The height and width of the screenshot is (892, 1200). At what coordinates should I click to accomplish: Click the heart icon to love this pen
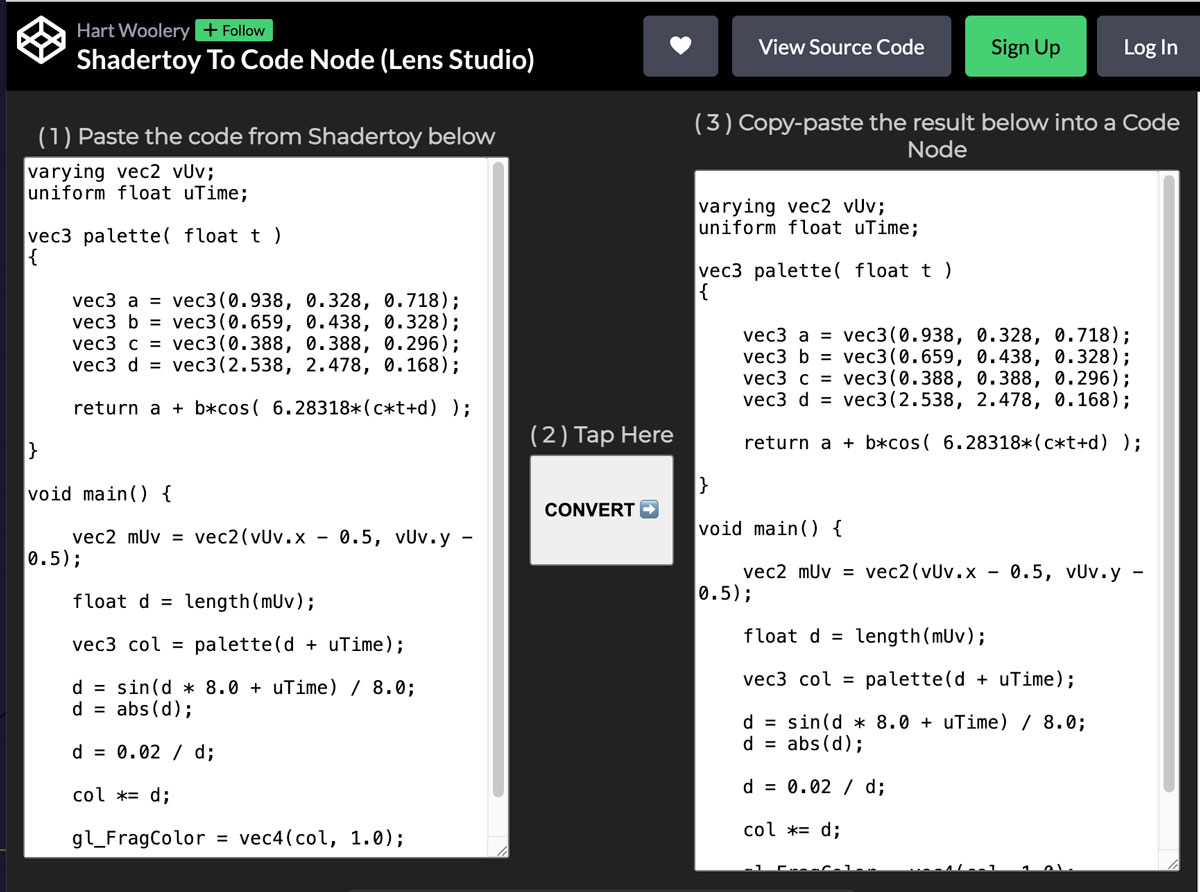coord(681,46)
